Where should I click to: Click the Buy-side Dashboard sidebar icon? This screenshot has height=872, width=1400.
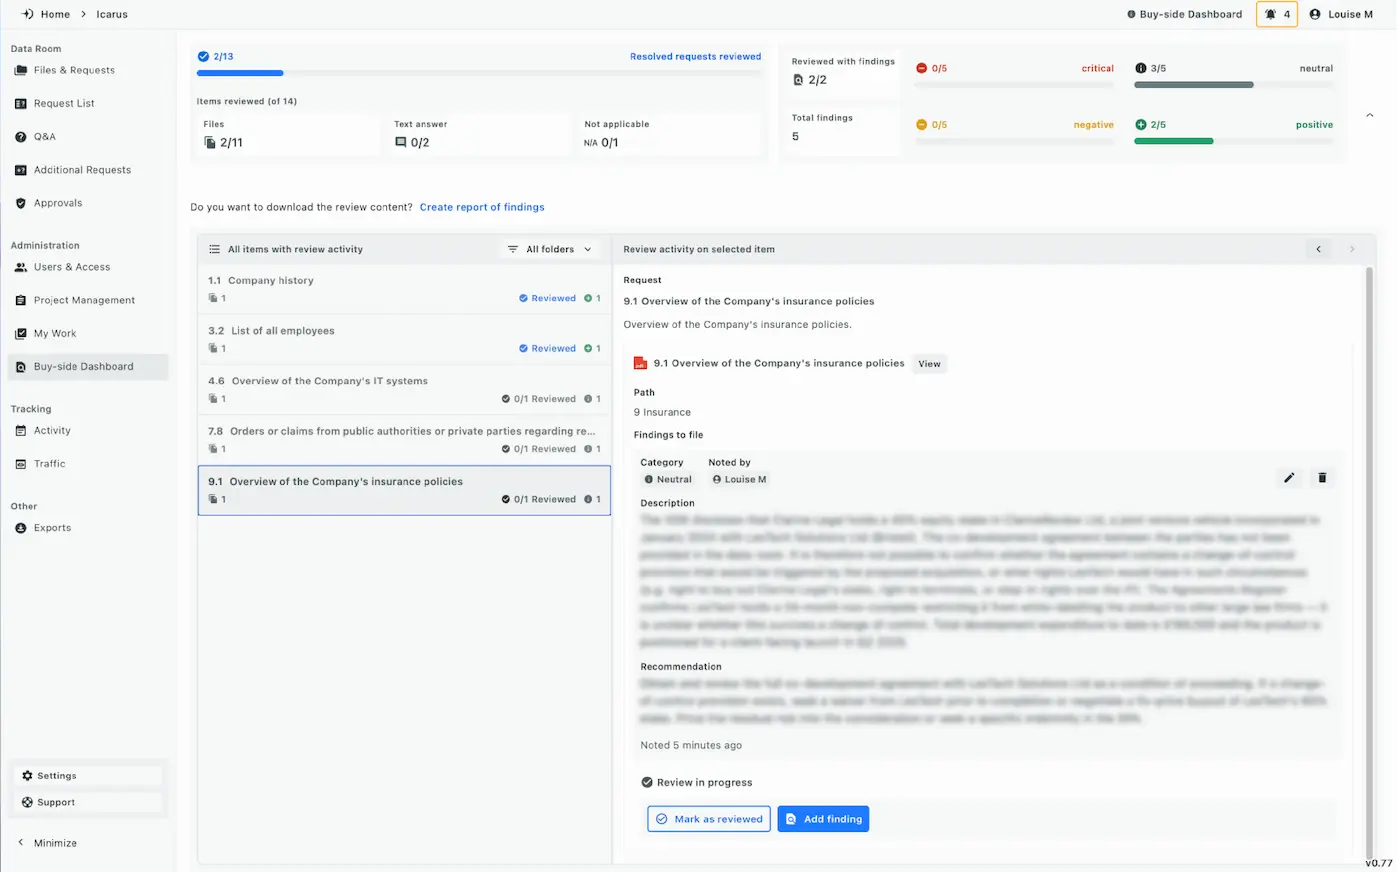click(x=21, y=367)
